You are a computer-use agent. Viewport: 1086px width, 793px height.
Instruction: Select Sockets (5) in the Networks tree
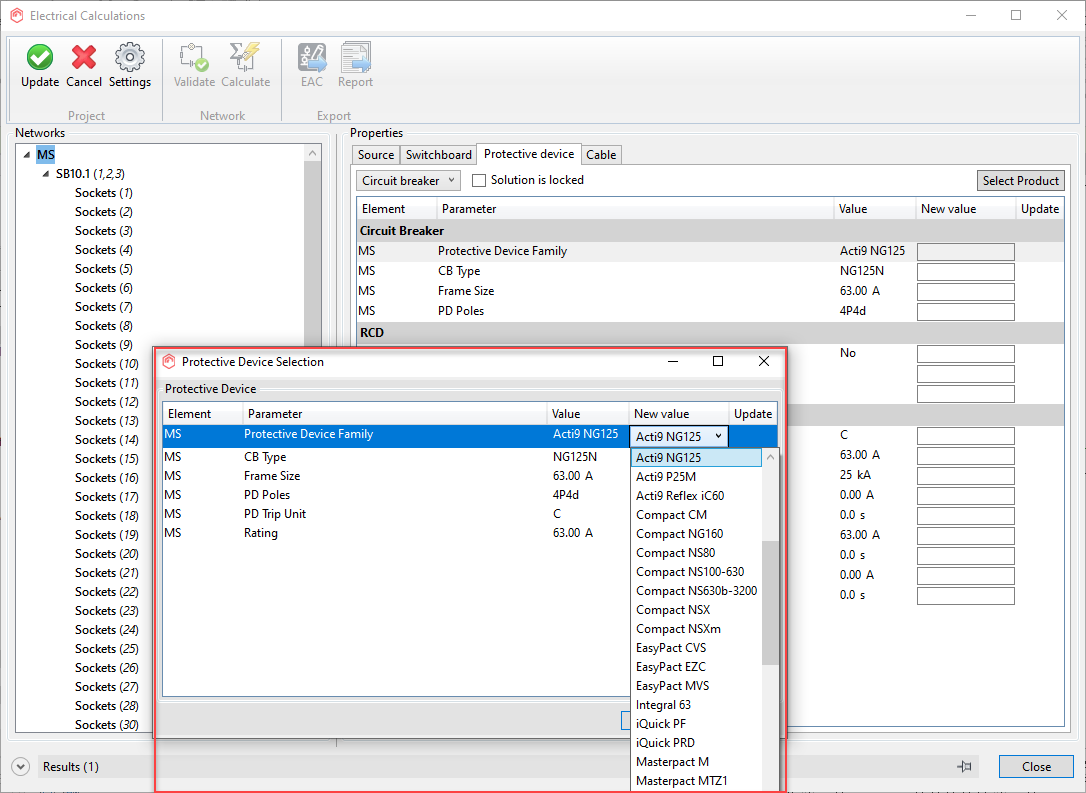coord(104,269)
